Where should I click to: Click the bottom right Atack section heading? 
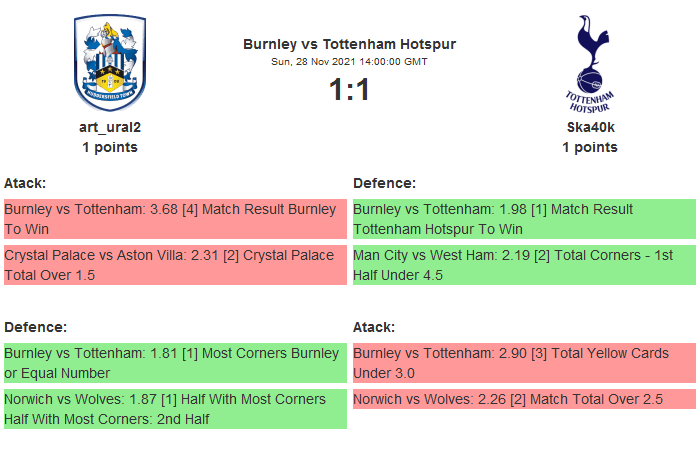coord(374,327)
